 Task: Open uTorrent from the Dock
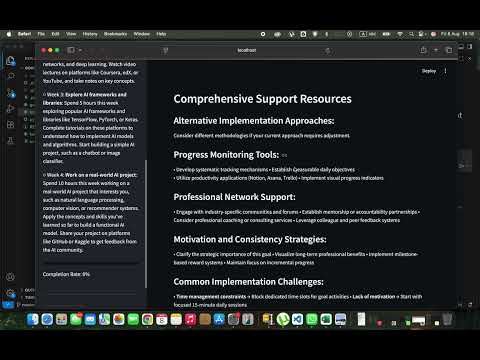283,319
